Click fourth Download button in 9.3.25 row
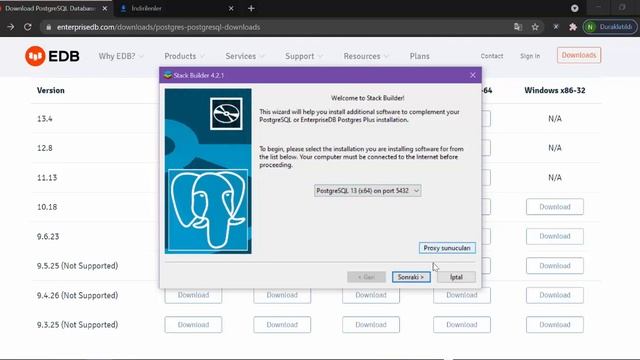The height and width of the screenshot is (360, 640). pyautogui.click(x=462, y=325)
